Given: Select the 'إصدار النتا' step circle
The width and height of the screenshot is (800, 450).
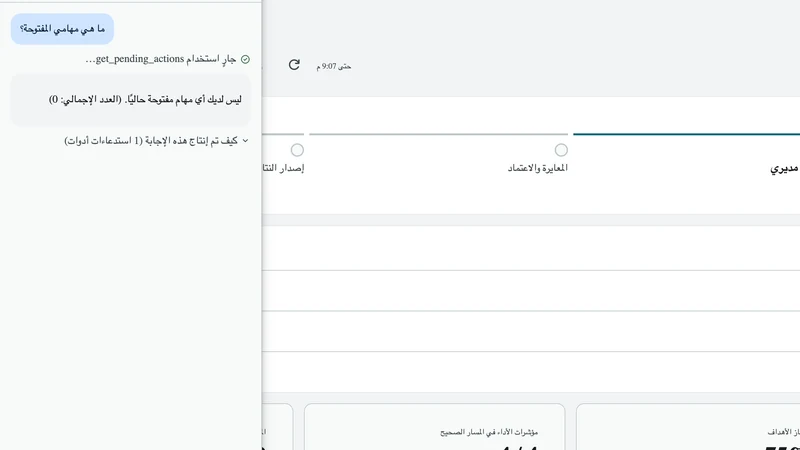Looking at the screenshot, I should tap(297, 150).
